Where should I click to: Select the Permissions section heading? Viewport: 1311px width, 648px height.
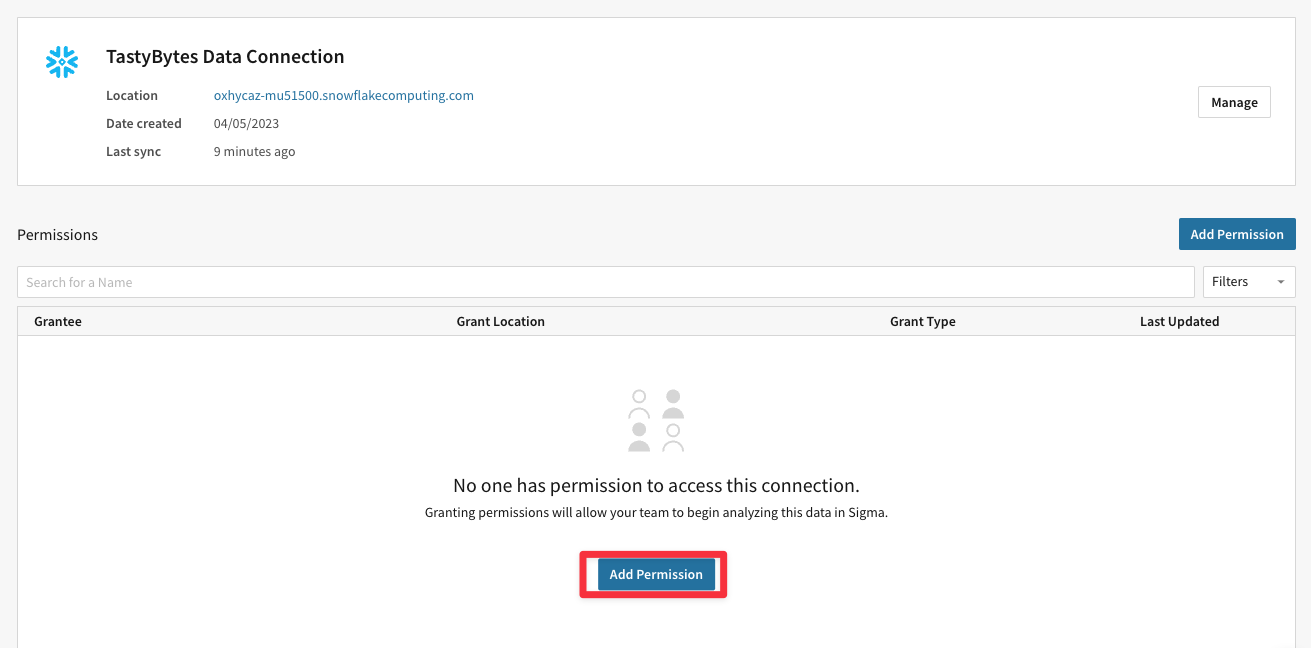58,235
